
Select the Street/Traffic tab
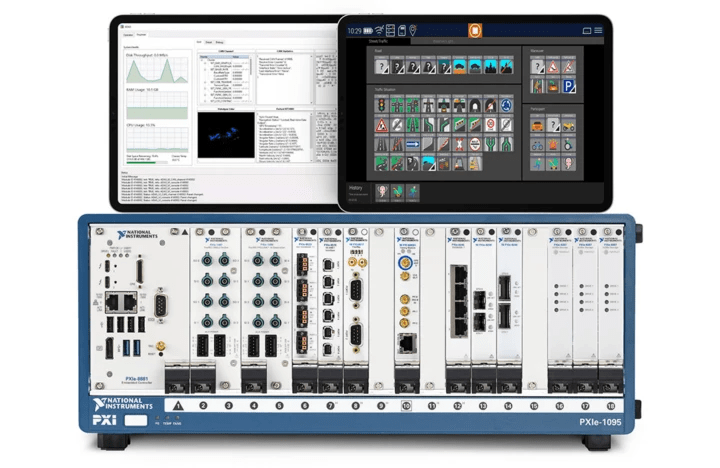[378, 41]
